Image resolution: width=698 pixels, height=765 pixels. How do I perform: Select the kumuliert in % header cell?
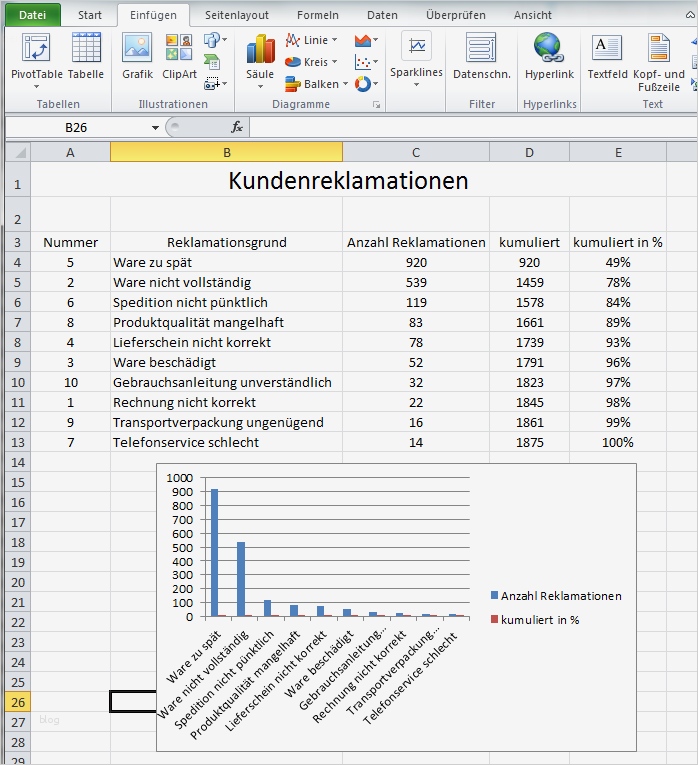click(618, 242)
